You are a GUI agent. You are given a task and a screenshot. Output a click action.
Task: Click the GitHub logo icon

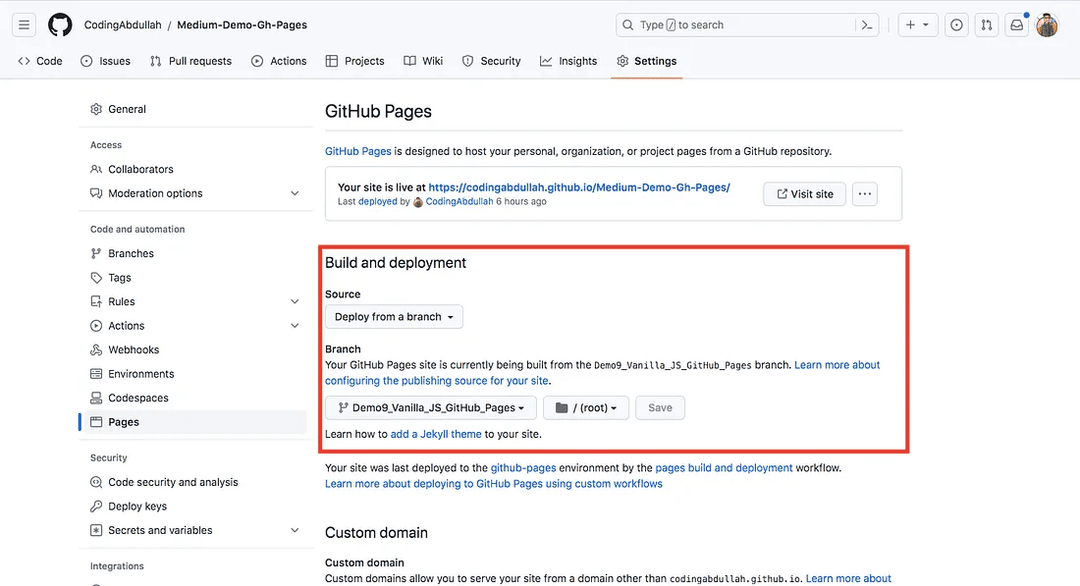[x=60, y=25]
